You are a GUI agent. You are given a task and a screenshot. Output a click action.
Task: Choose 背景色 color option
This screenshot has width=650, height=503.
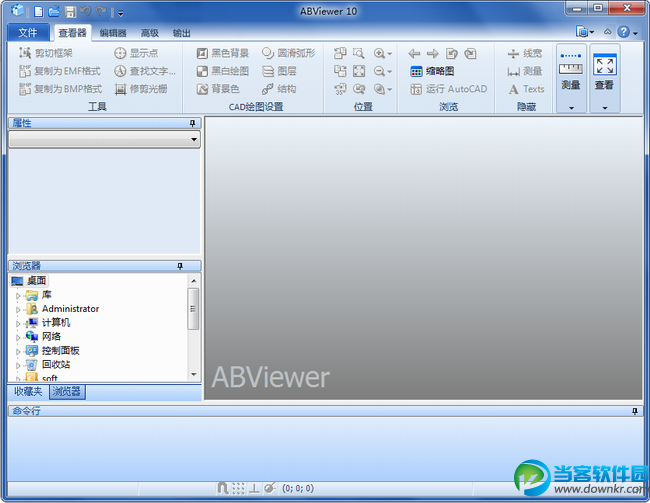point(218,89)
